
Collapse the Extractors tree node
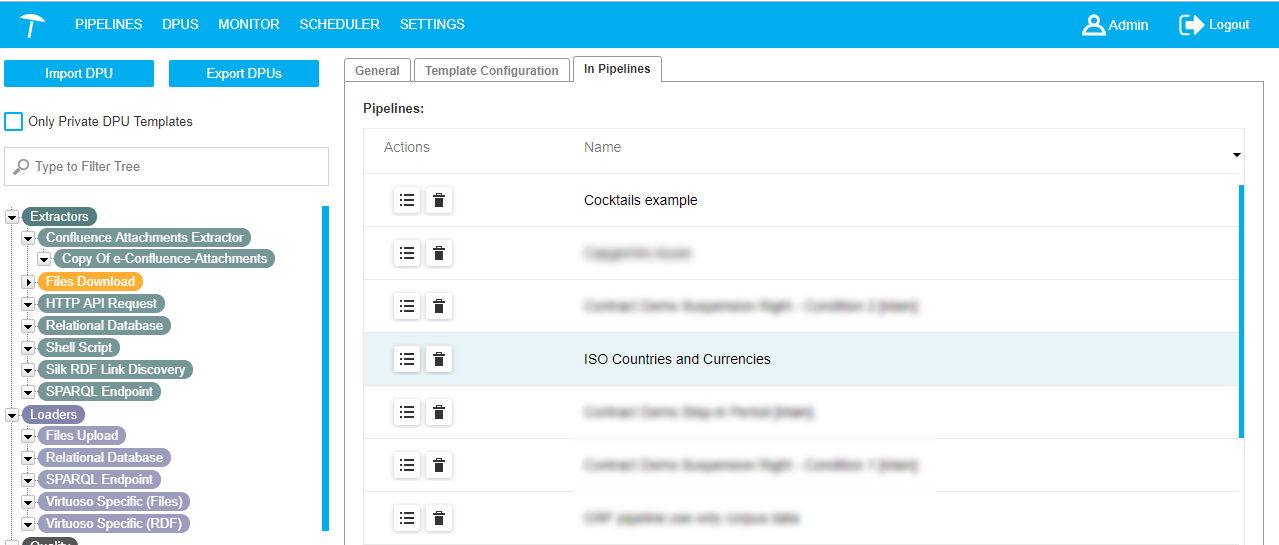[12, 217]
